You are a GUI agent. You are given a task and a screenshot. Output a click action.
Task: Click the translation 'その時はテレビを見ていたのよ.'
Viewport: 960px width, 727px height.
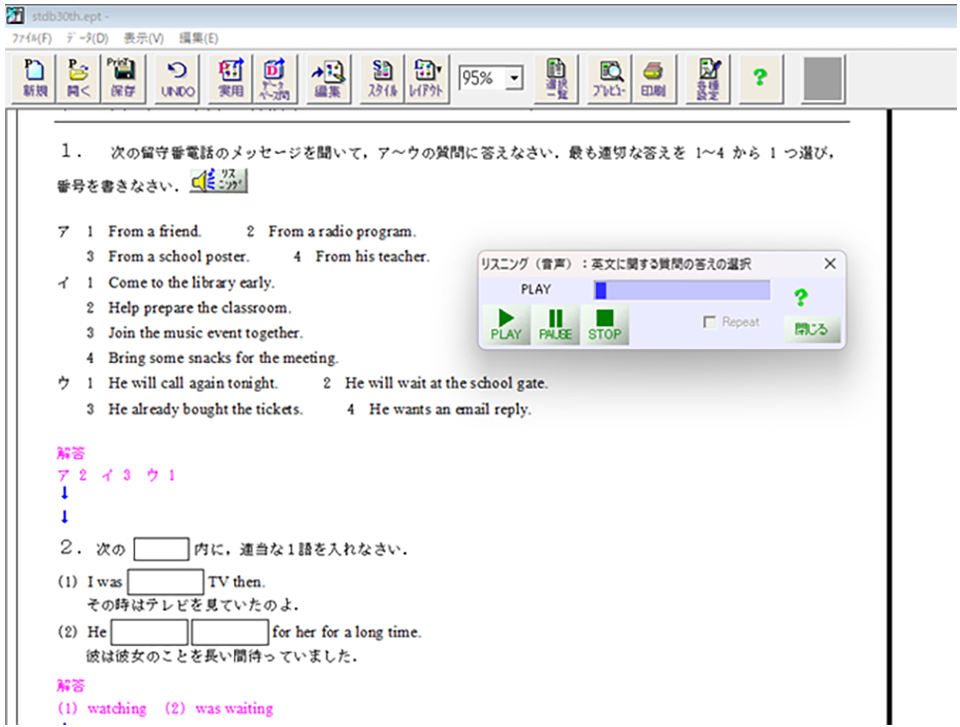[x=193, y=605]
